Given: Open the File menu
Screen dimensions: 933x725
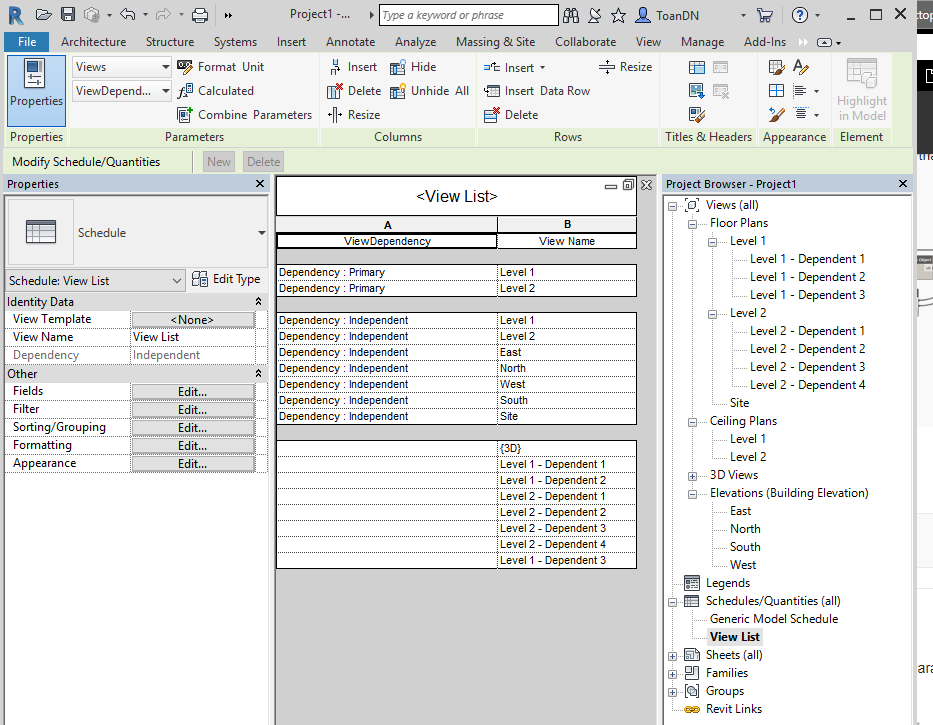Looking at the screenshot, I should [x=26, y=42].
